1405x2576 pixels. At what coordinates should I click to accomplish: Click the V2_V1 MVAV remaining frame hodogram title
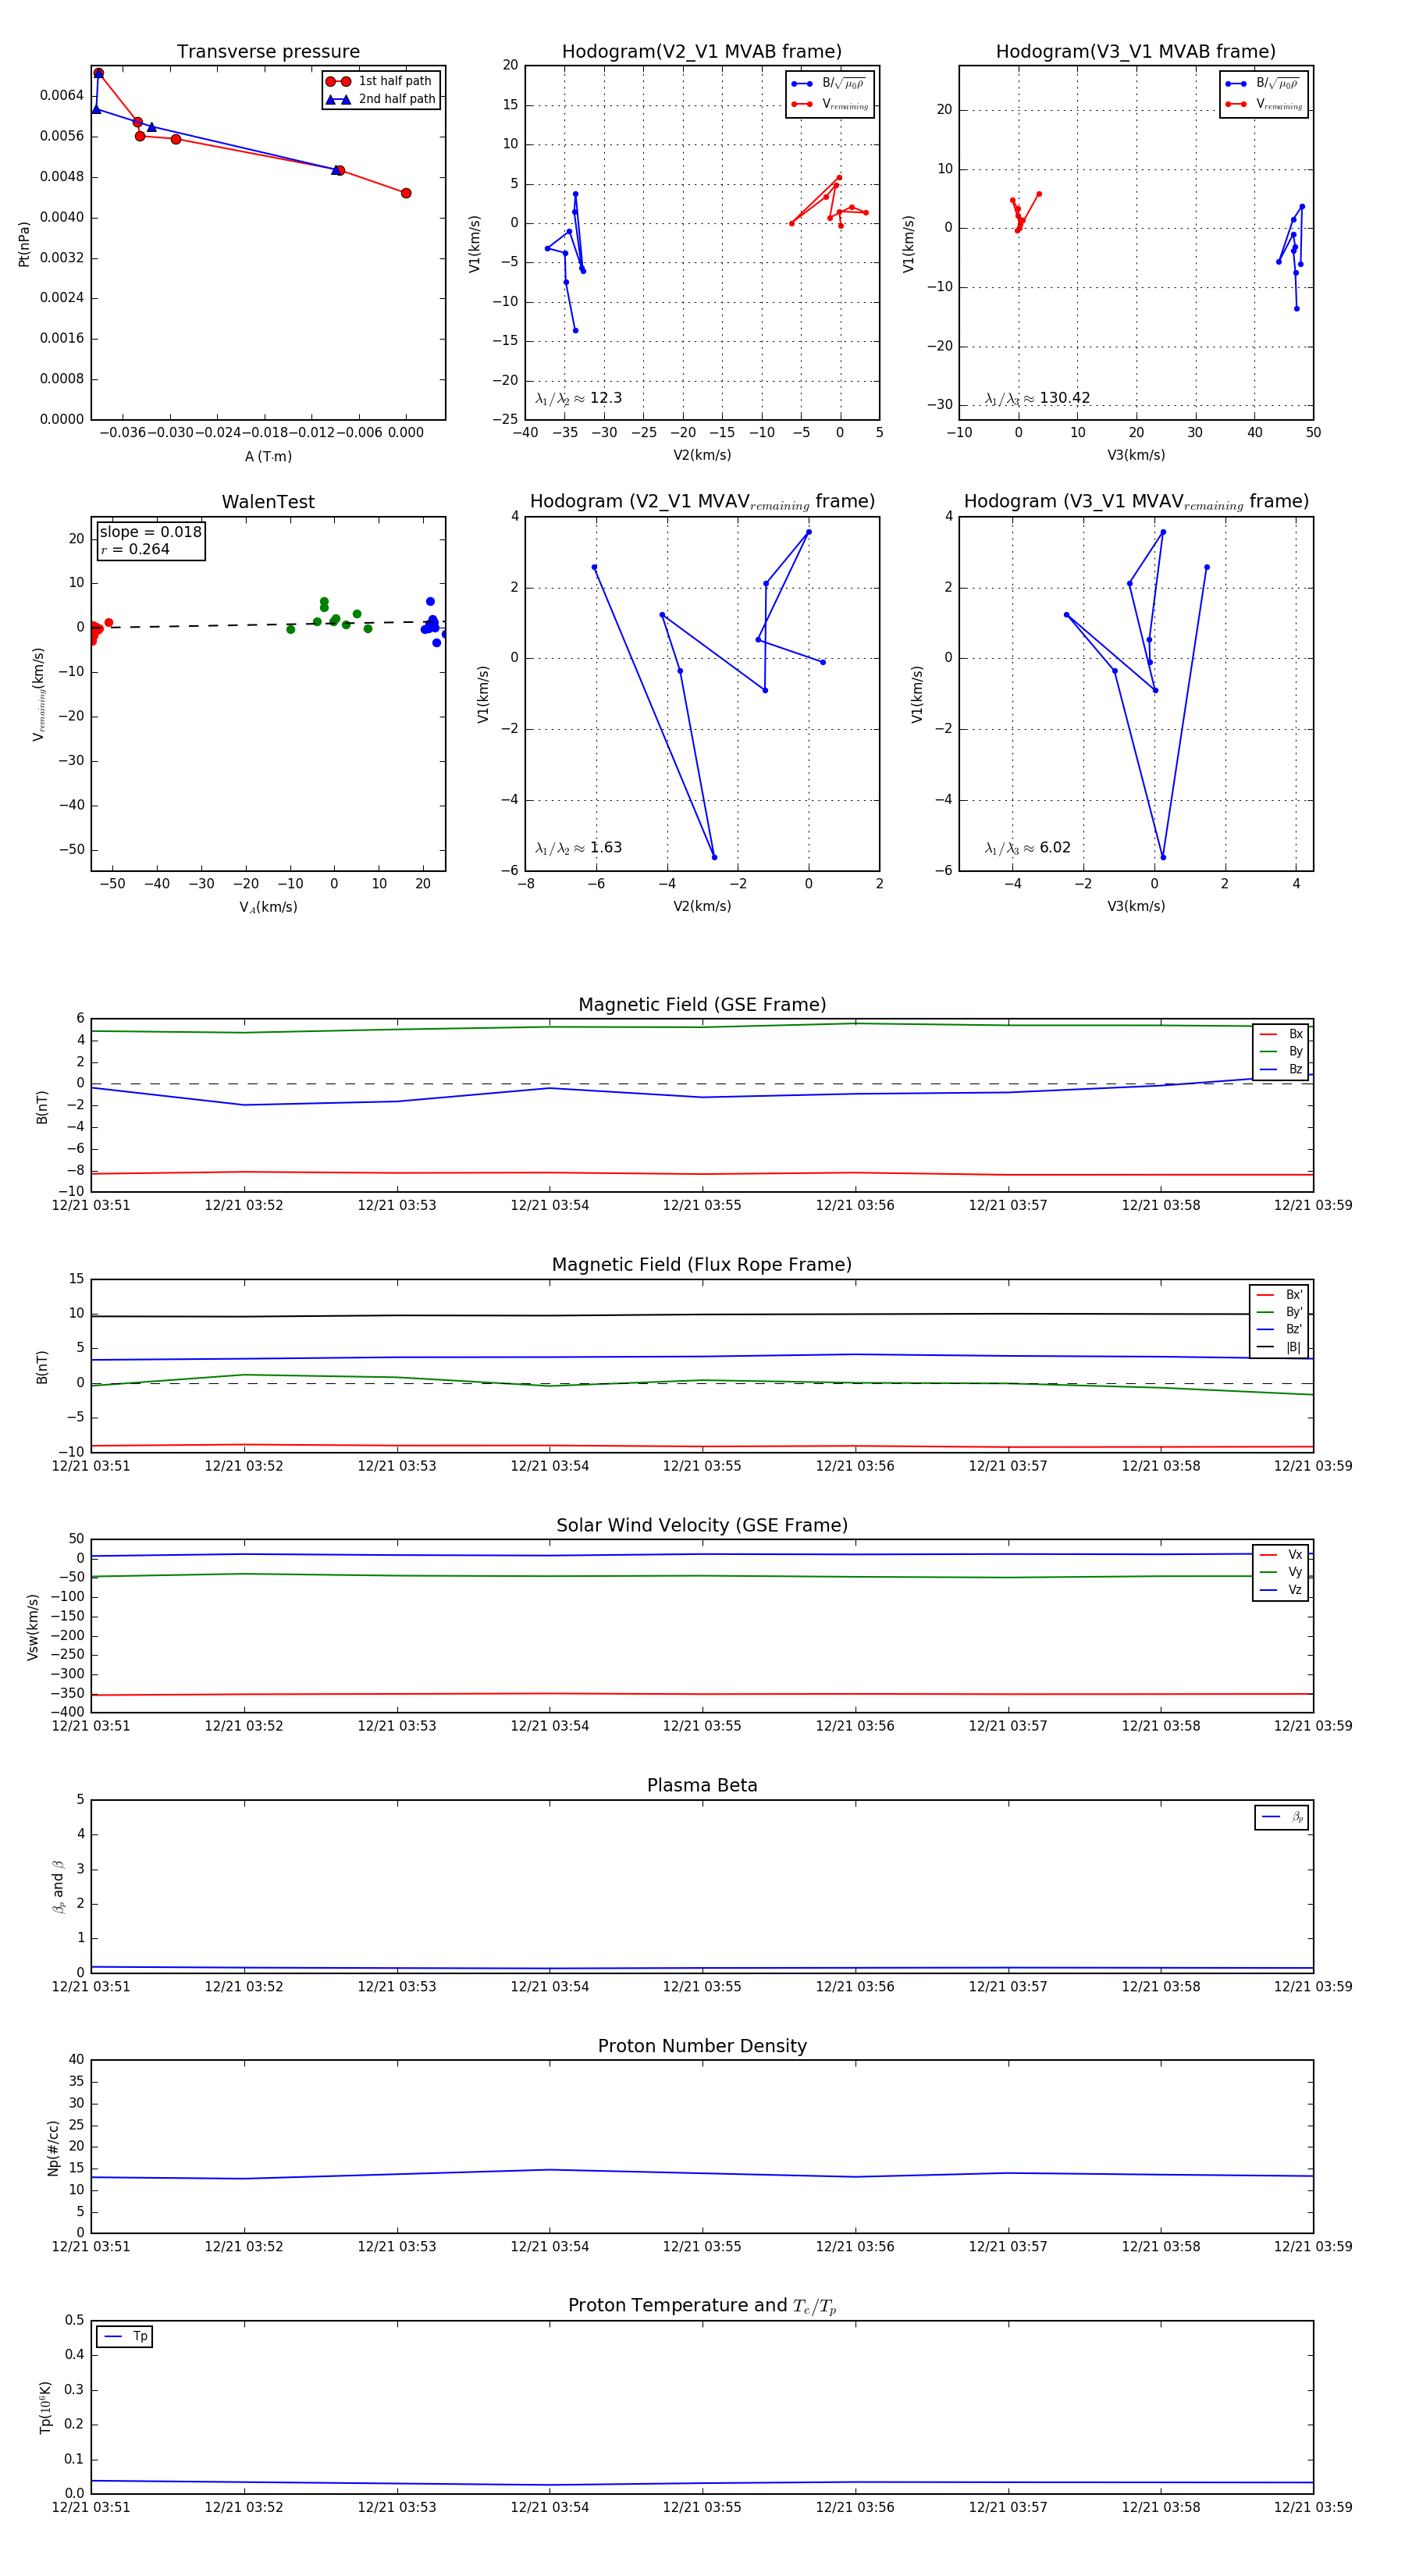point(702,502)
